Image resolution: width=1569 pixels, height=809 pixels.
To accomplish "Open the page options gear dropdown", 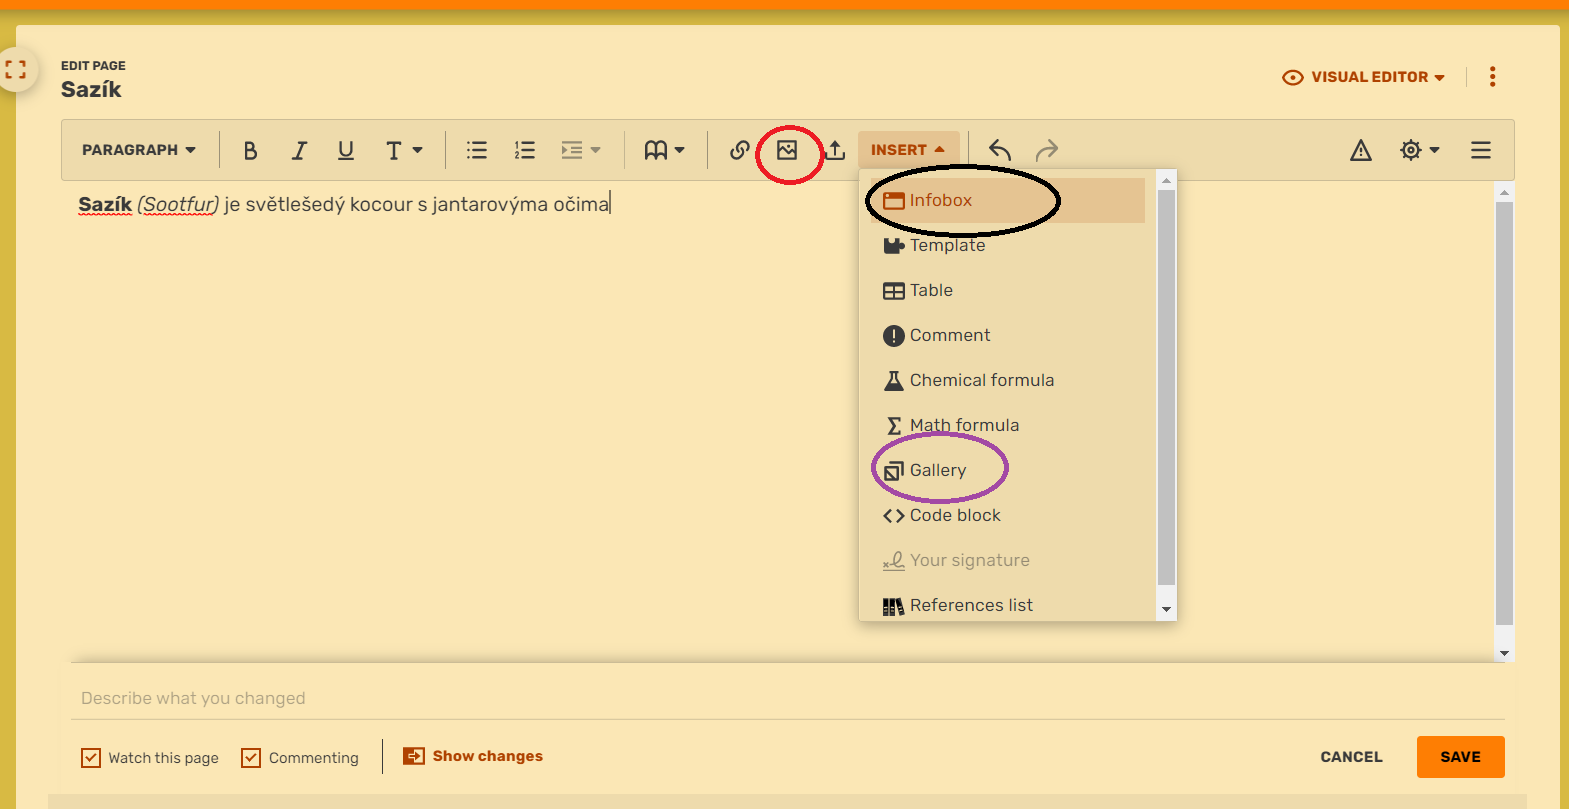I will click(x=1420, y=150).
